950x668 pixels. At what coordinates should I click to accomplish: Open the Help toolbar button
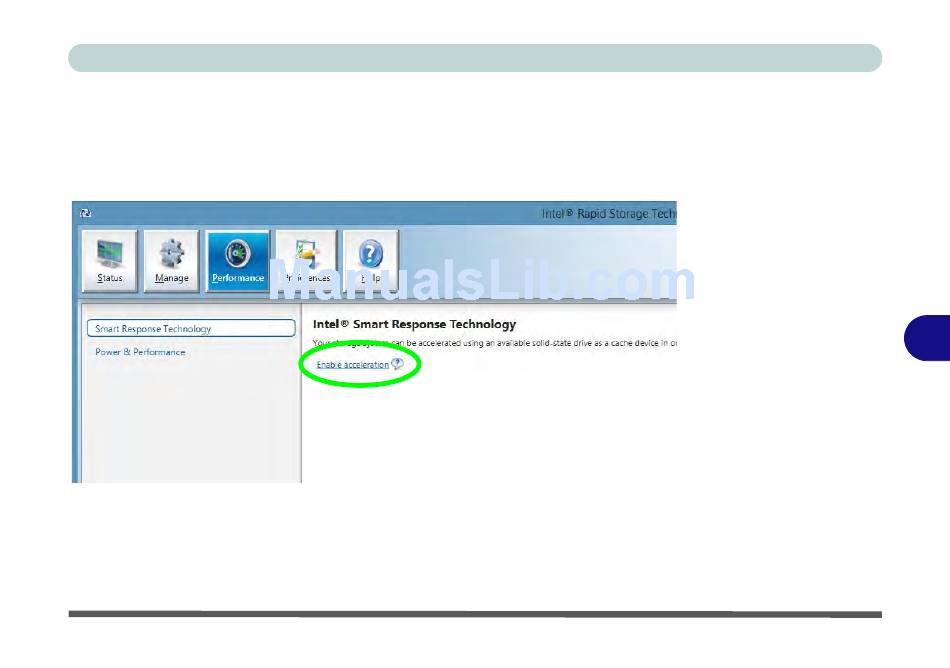click(x=371, y=261)
